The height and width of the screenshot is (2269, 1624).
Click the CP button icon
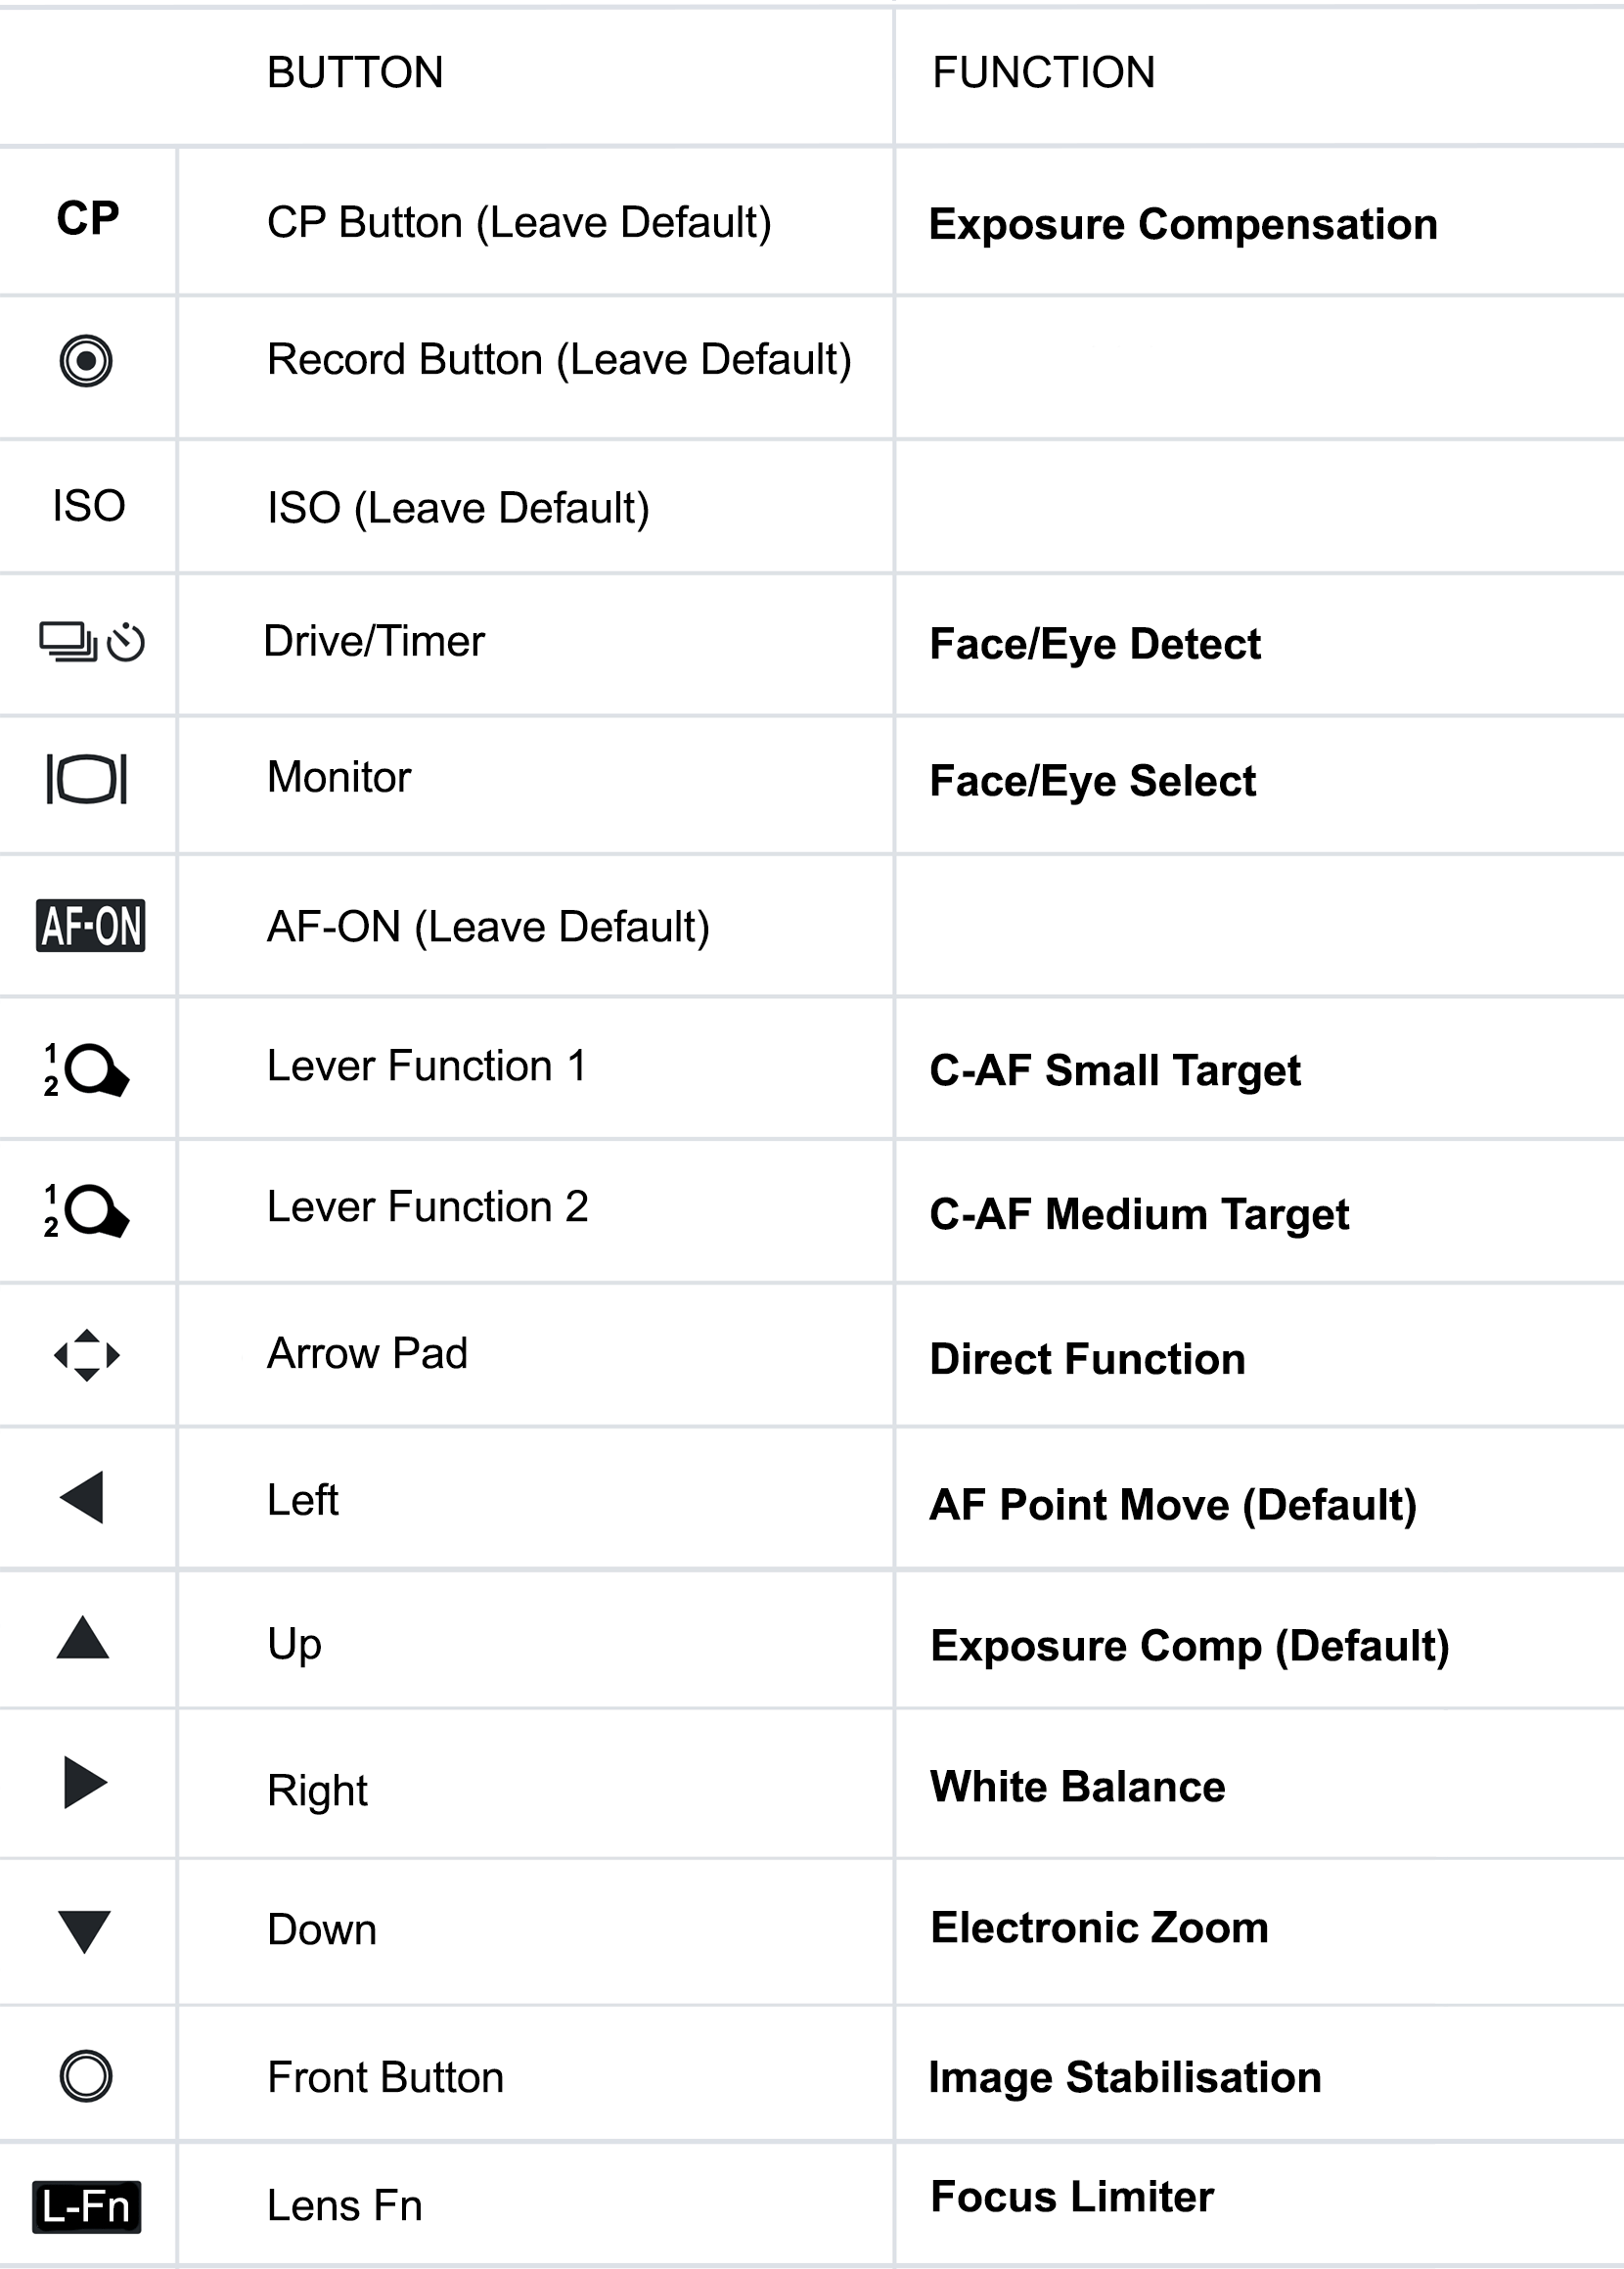[x=88, y=219]
